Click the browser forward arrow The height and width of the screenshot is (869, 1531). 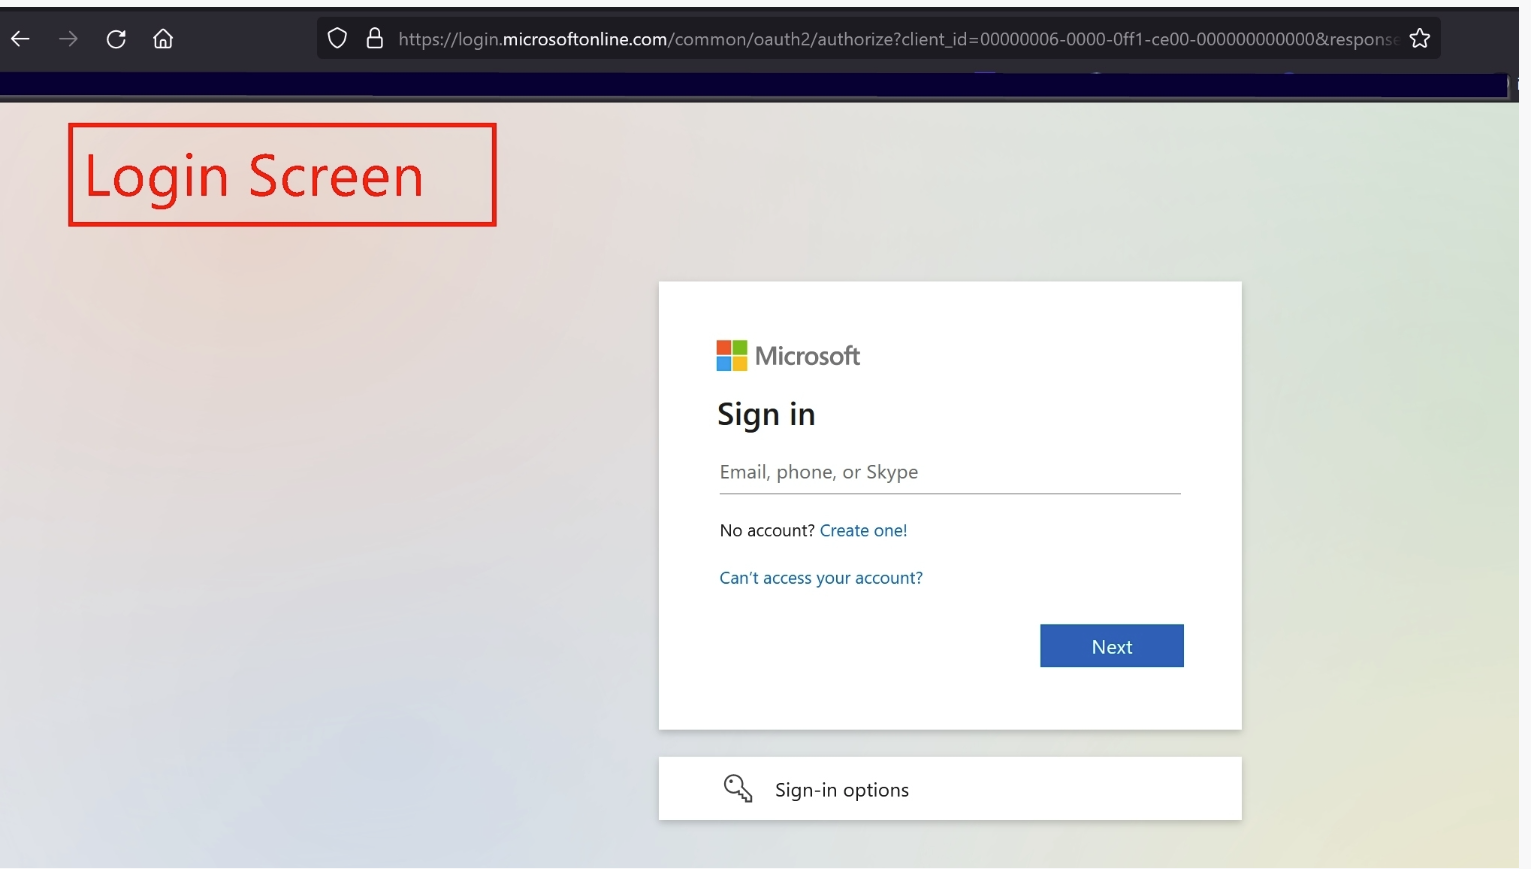click(x=67, y=38)
